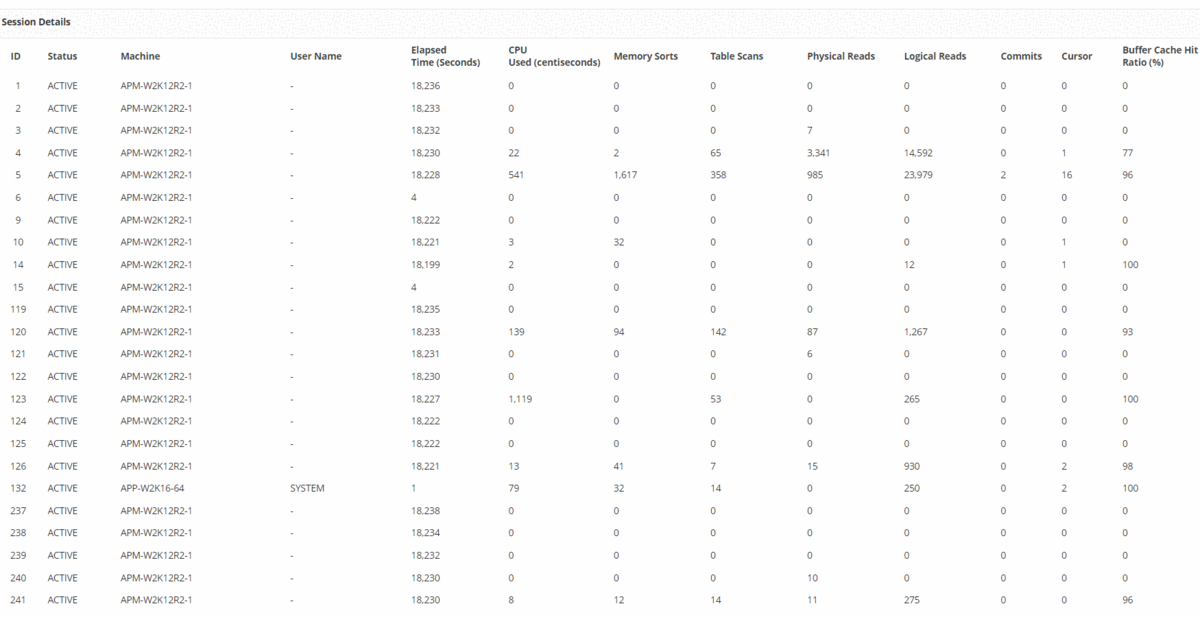Click the CPU Used (centiseconds) header

tap(554, 56)
